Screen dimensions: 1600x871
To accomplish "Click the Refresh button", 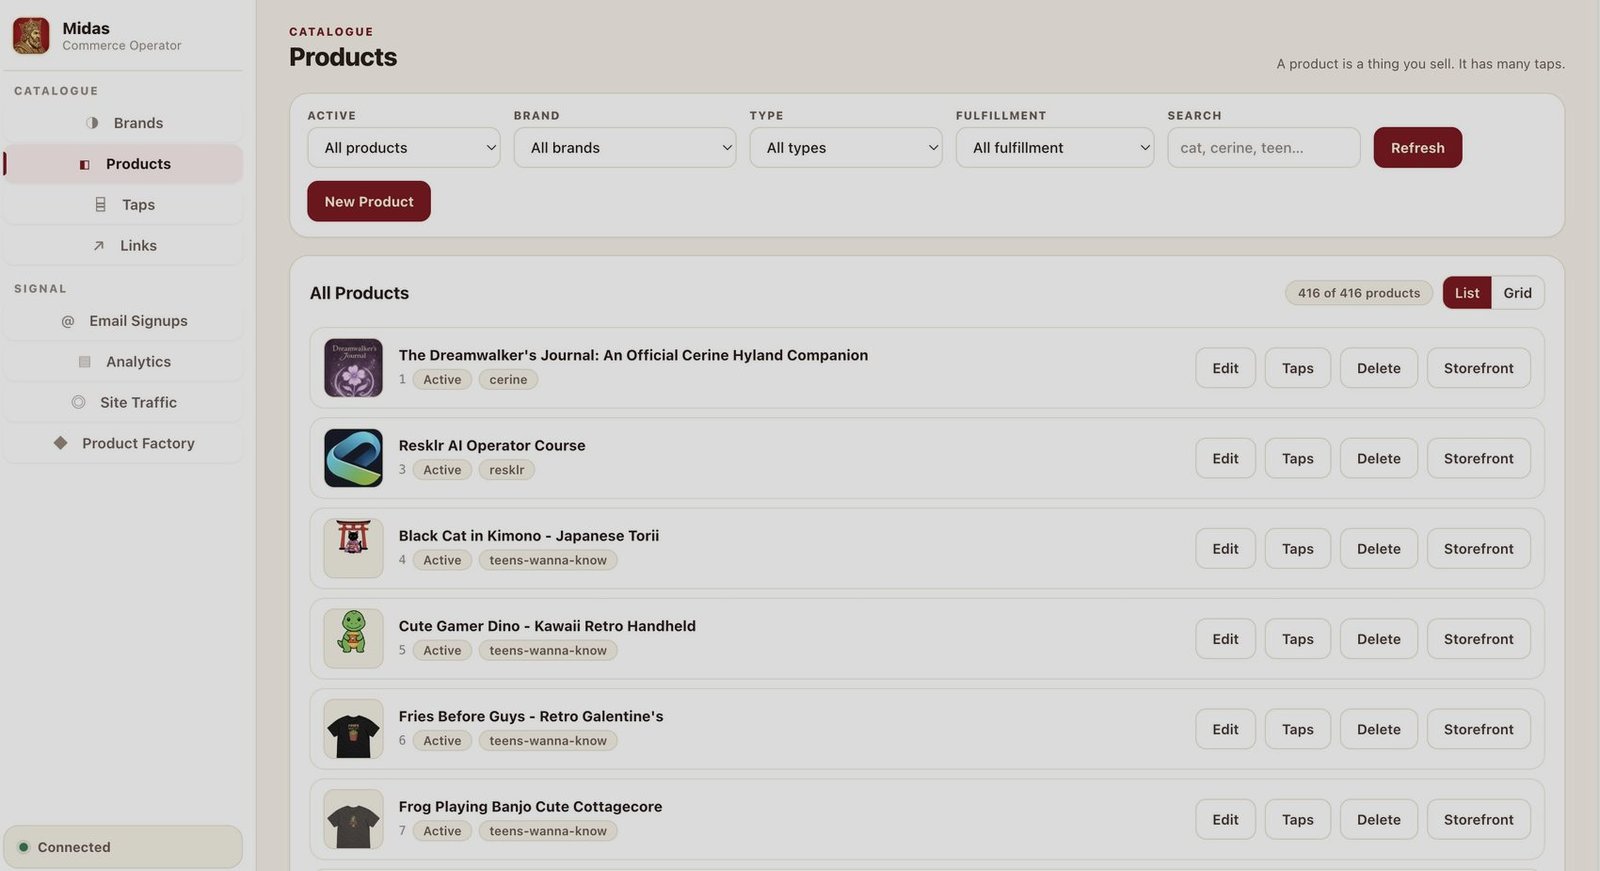I will pyautogui.click(x=1417, y=148).
